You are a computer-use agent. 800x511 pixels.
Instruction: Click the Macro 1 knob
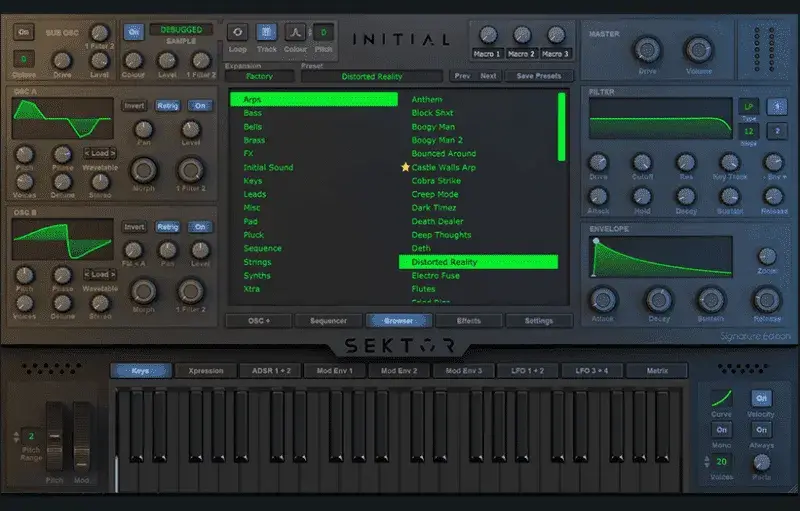[488, 35]
